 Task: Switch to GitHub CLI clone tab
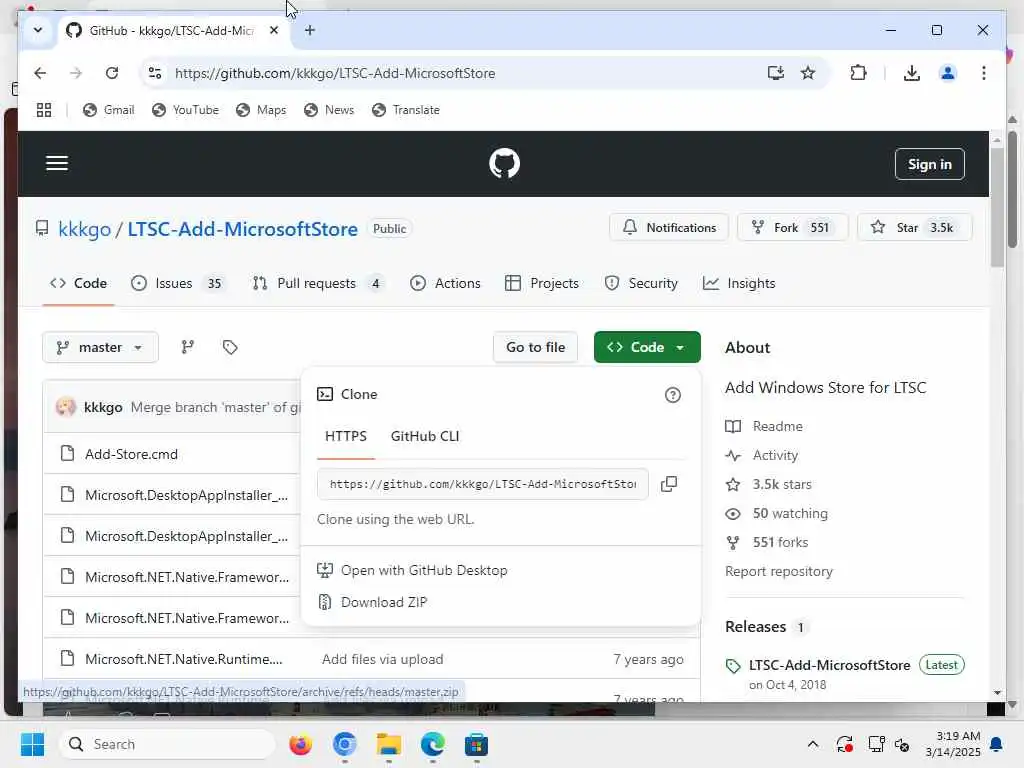(x=424, y=436)
